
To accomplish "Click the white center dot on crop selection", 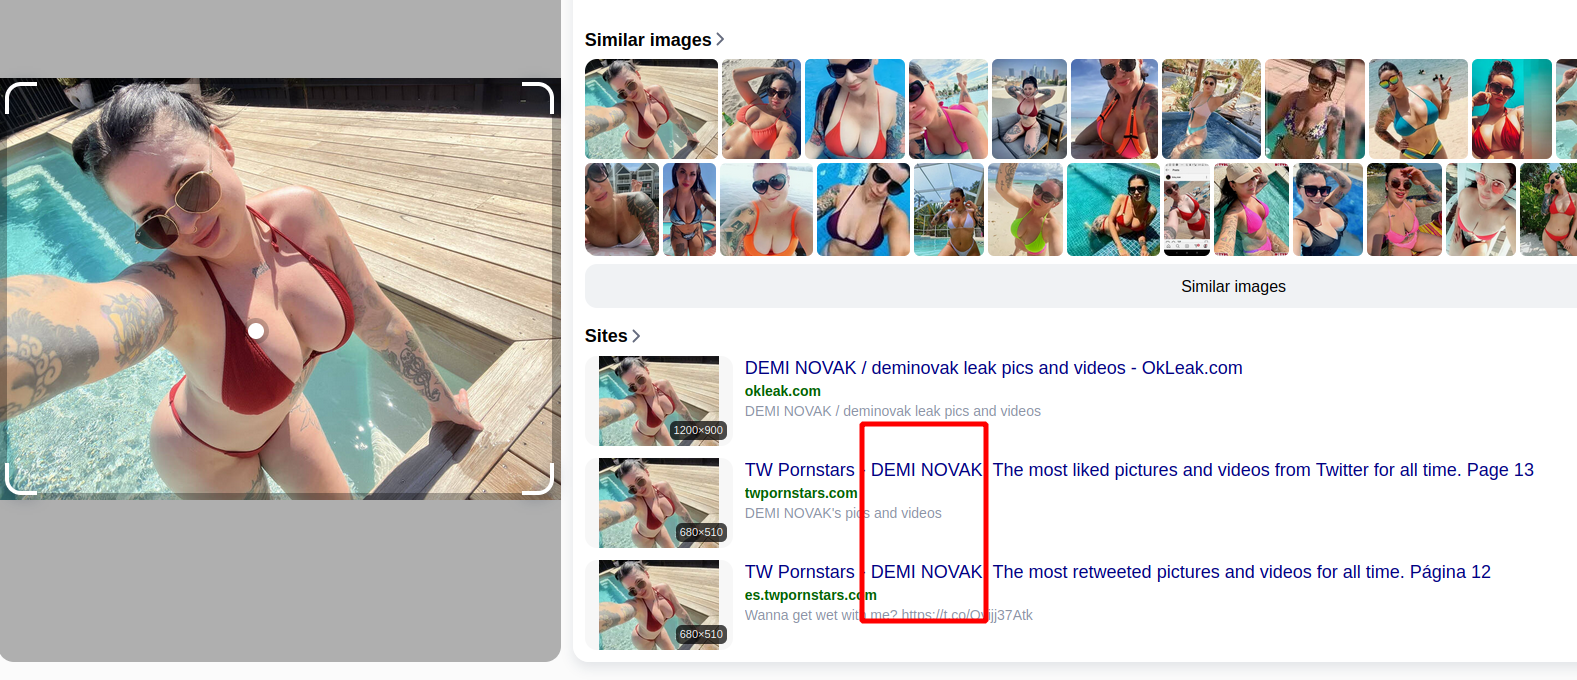I will pos(256,331).
